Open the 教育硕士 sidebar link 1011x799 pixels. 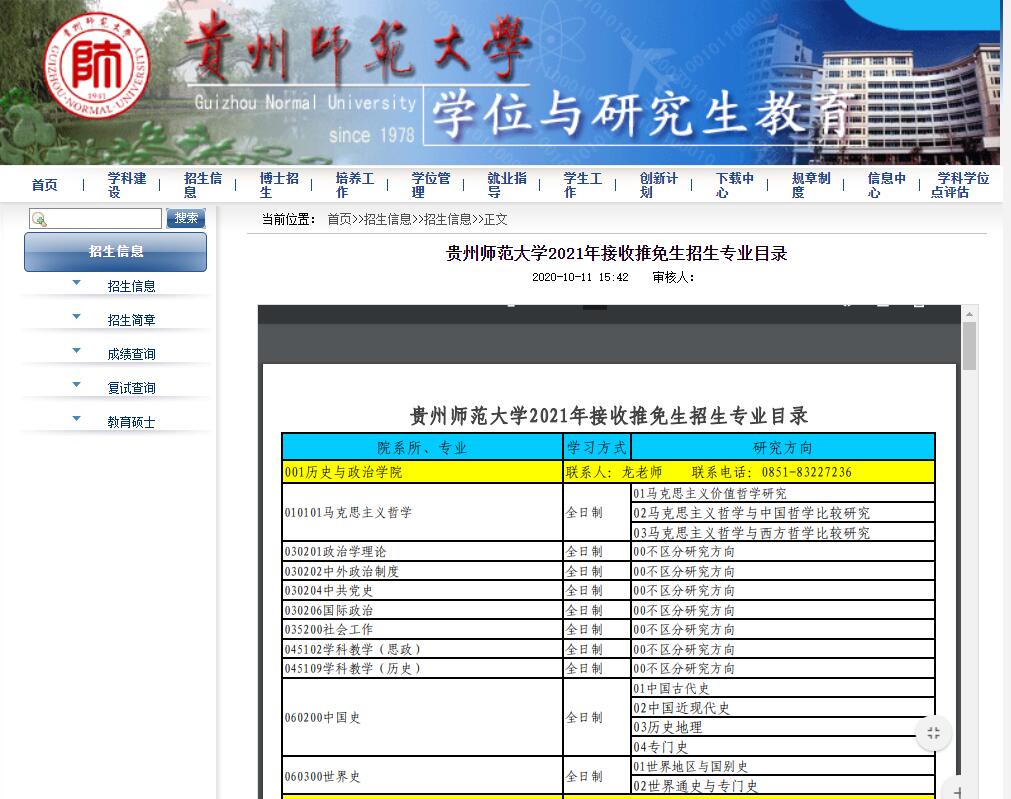[132, 422]
